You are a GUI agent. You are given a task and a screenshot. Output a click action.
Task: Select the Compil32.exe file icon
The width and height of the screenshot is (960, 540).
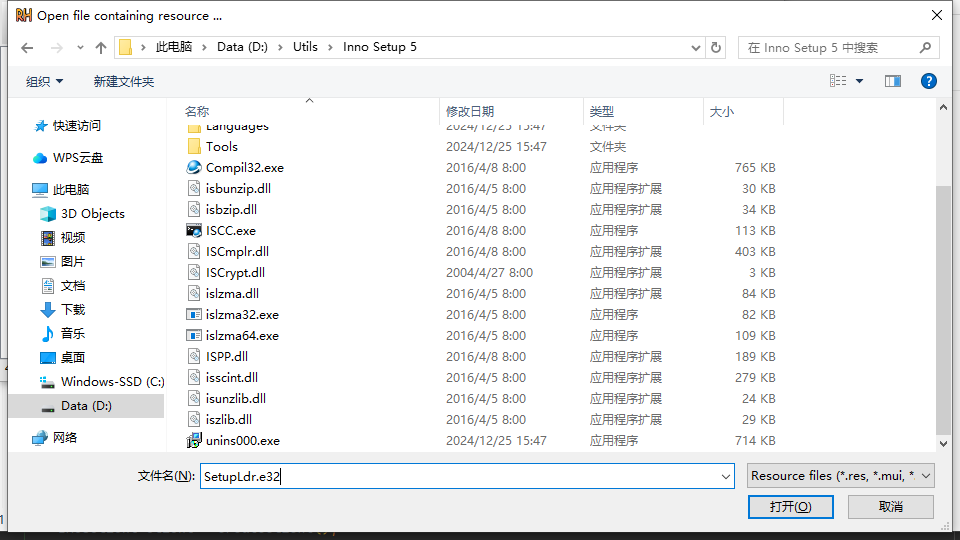point(194,168)
